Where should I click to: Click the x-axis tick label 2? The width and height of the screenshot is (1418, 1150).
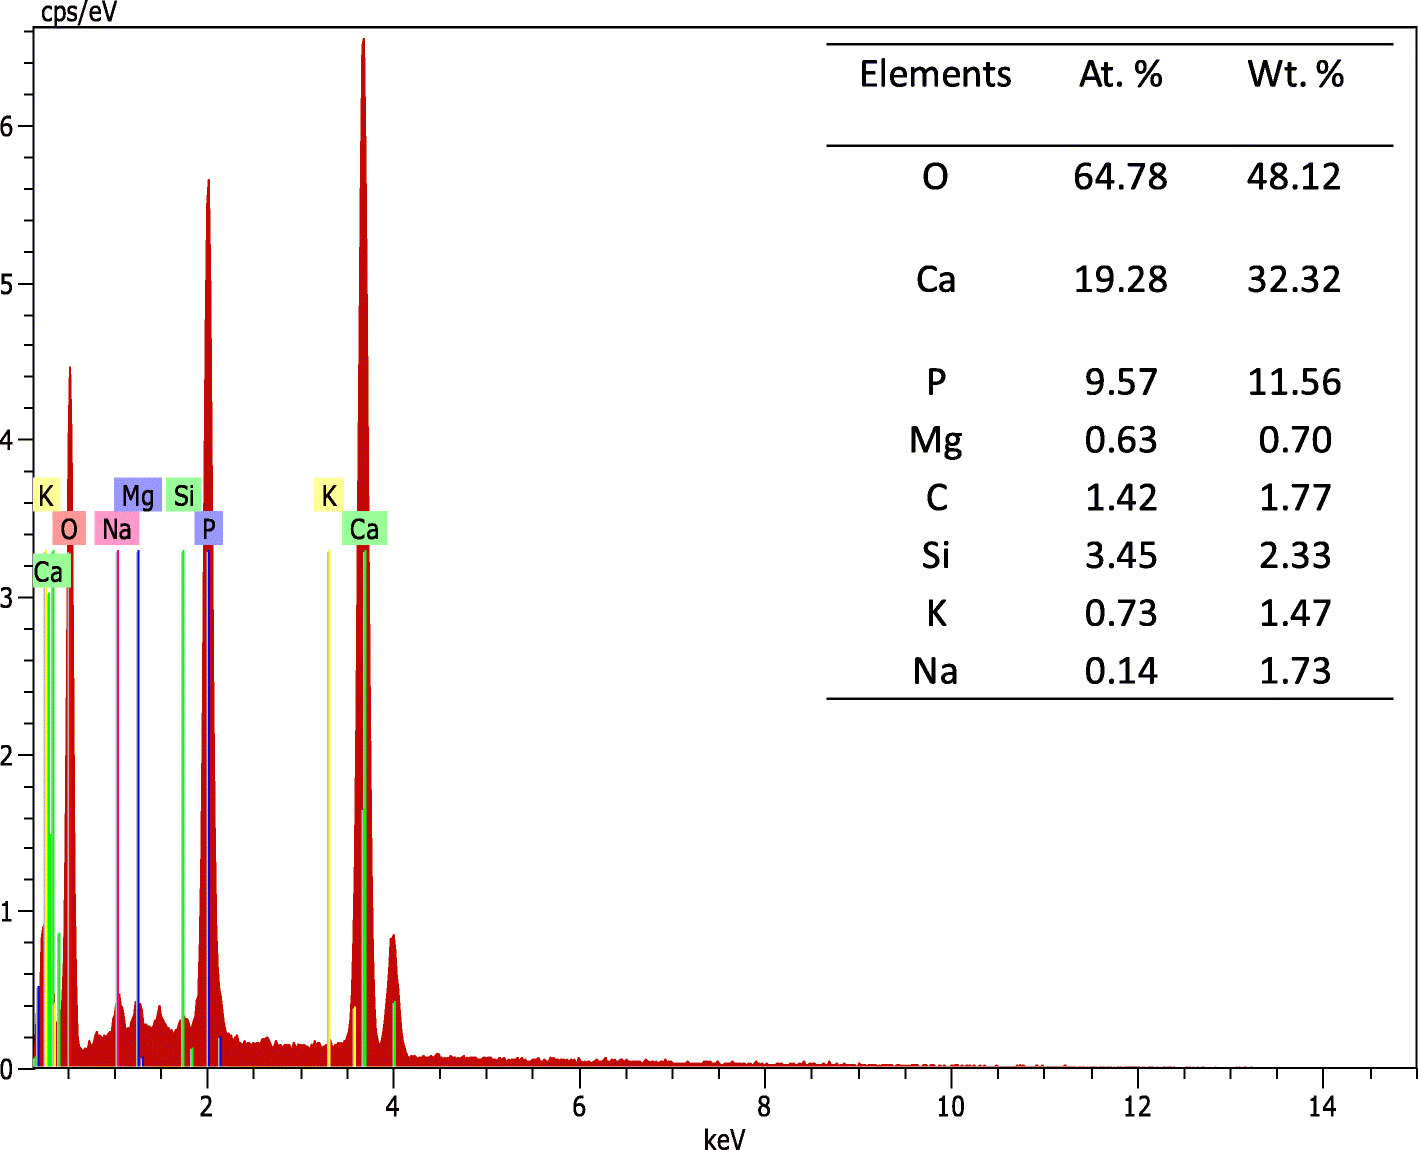[x=207, y=1105]
